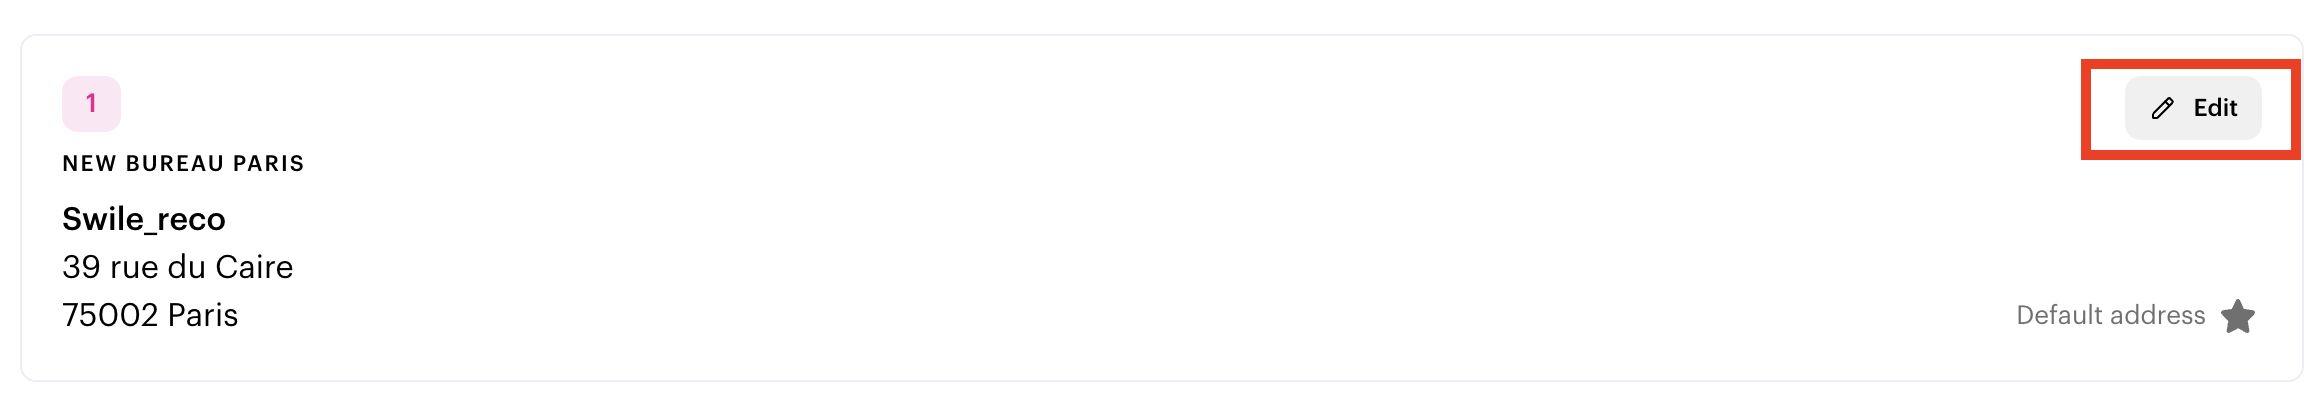Click the badge above NEW BUREAU PARIS
The height and width of the screenshot is (406, 2324).
click(91, 104)
